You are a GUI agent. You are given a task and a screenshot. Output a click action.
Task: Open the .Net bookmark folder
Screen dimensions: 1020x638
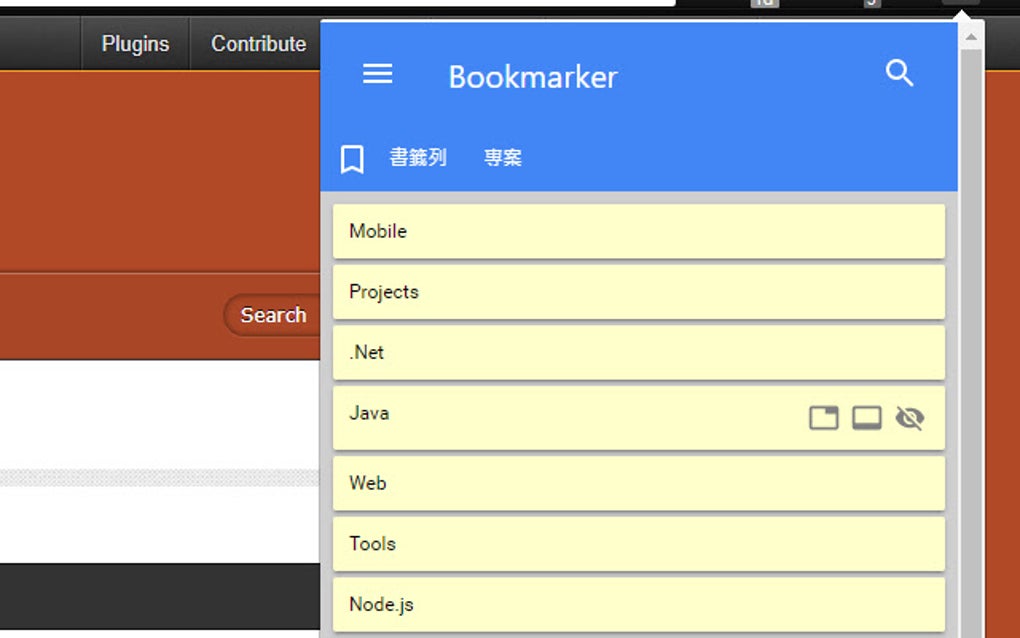(637, 352)
